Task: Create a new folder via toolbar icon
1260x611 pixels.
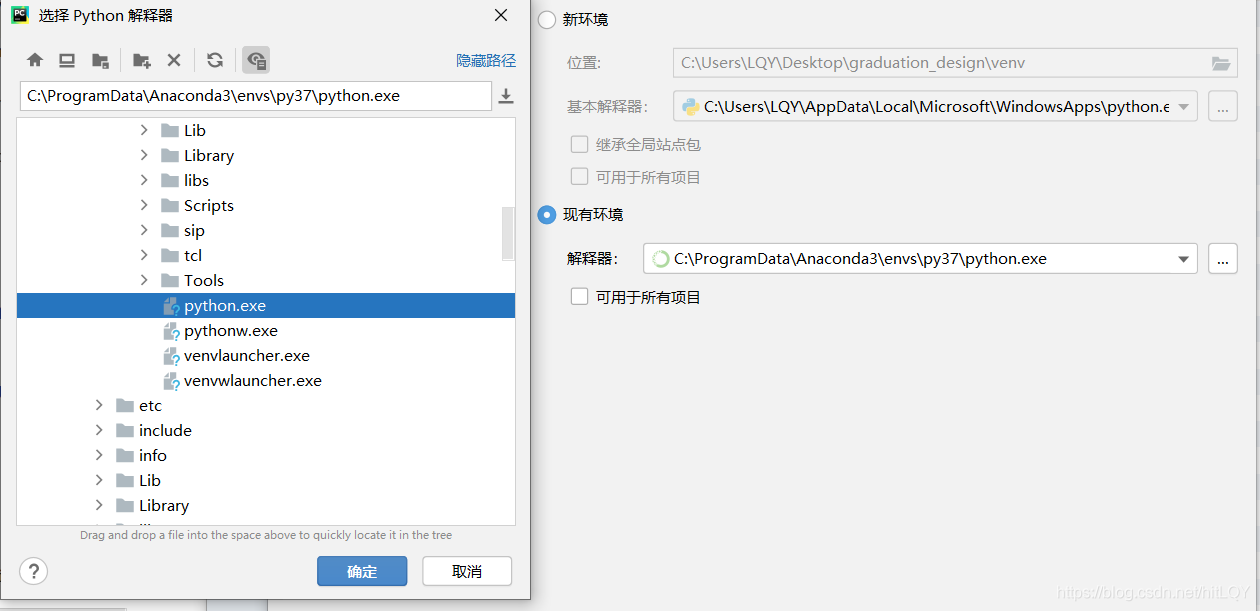Action: point(142,60)
